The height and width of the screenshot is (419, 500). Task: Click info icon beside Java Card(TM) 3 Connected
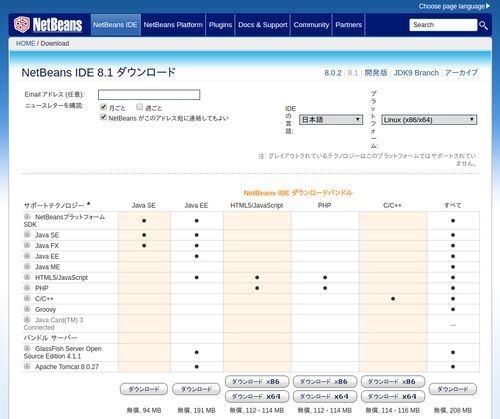27,319
